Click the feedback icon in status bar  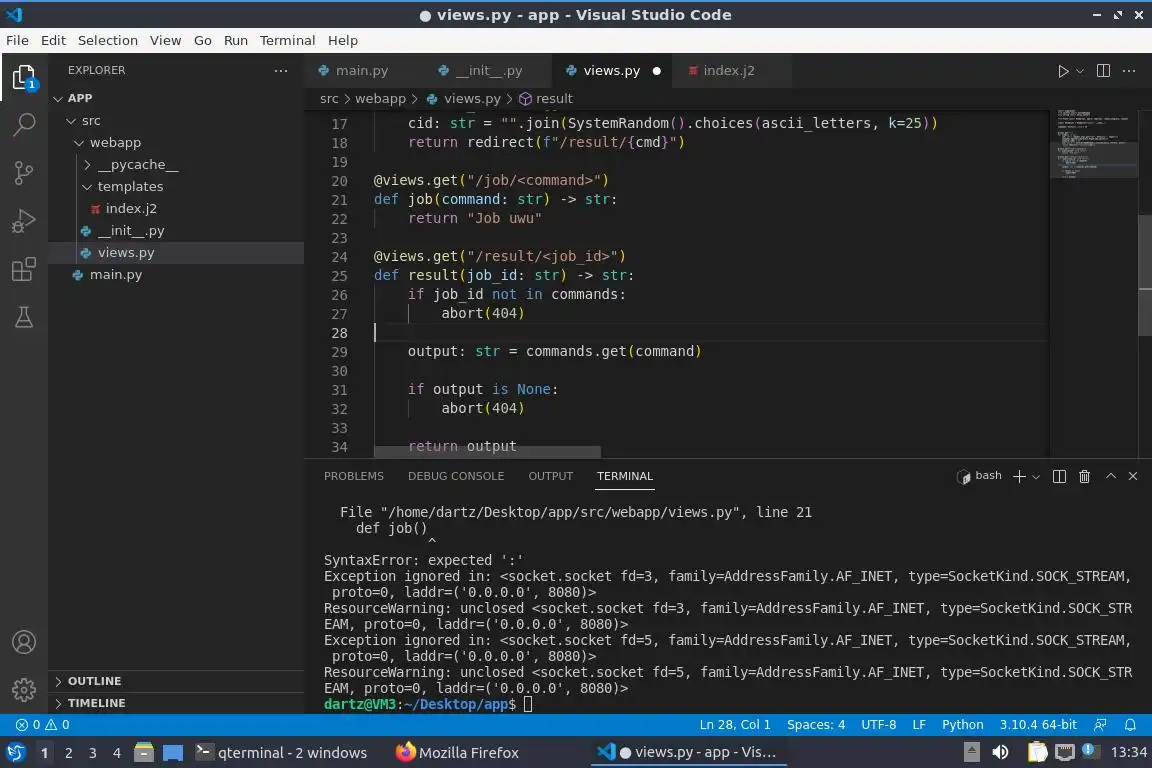1100,725
